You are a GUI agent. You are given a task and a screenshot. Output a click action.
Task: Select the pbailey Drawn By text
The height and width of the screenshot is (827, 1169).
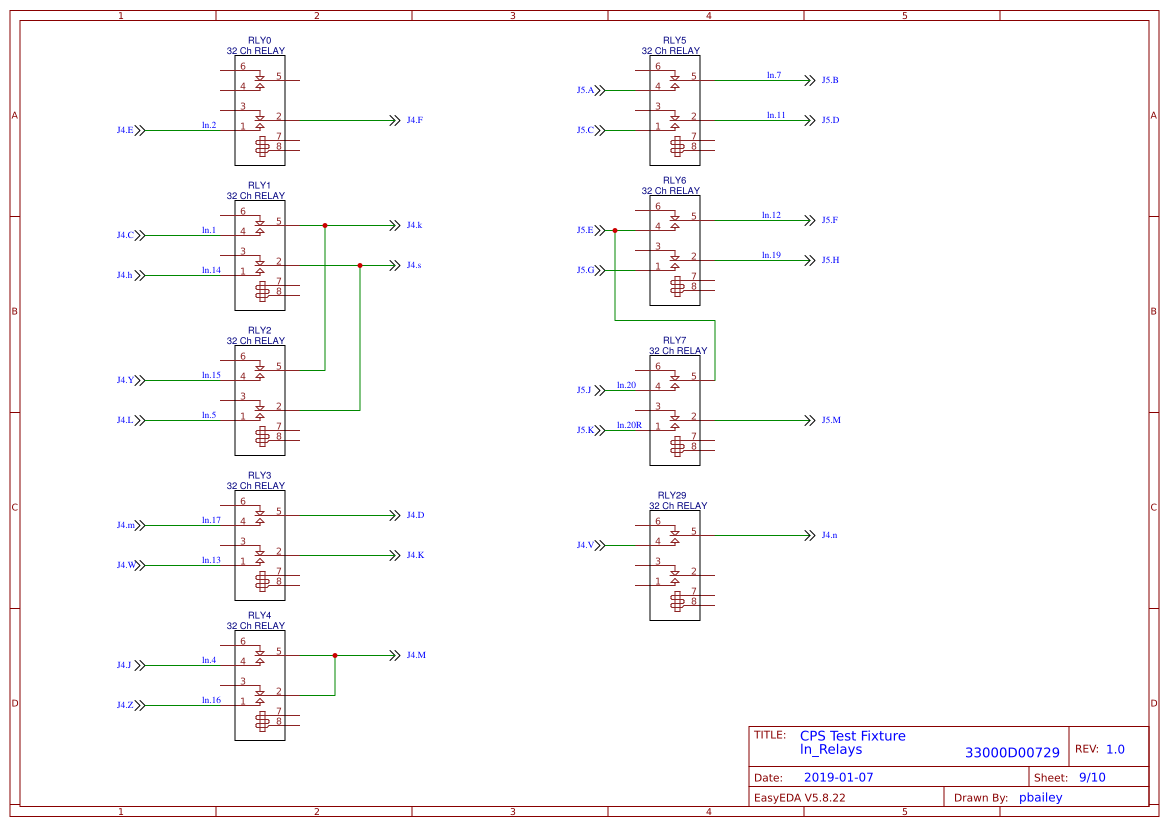[1040, 797]
